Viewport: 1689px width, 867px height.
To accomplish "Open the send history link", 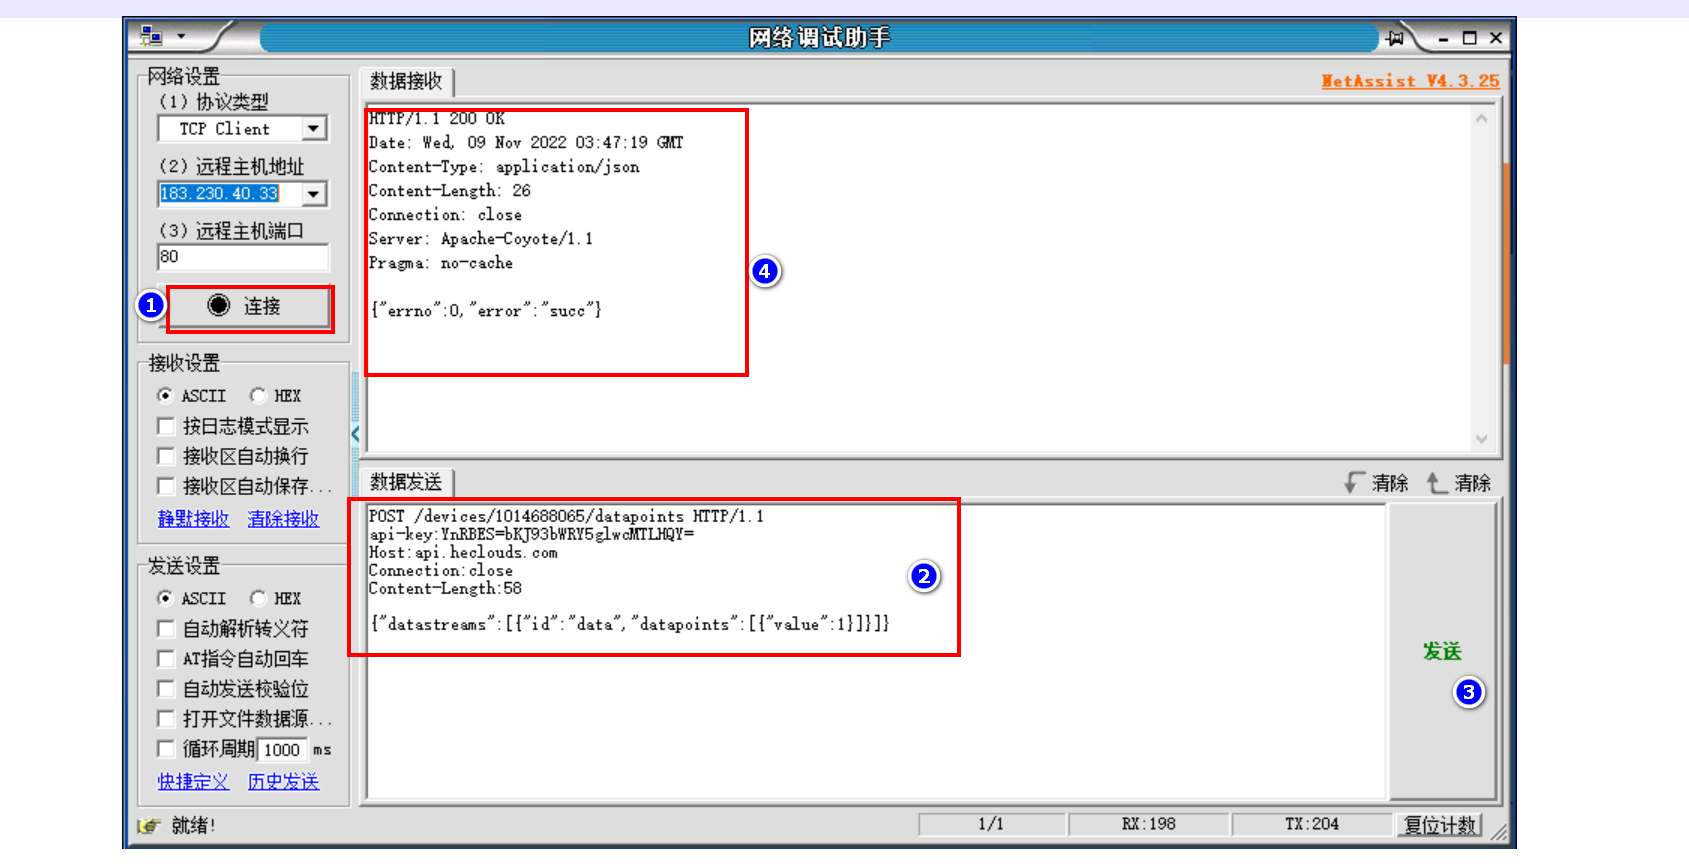I will (x=283, y=782).
